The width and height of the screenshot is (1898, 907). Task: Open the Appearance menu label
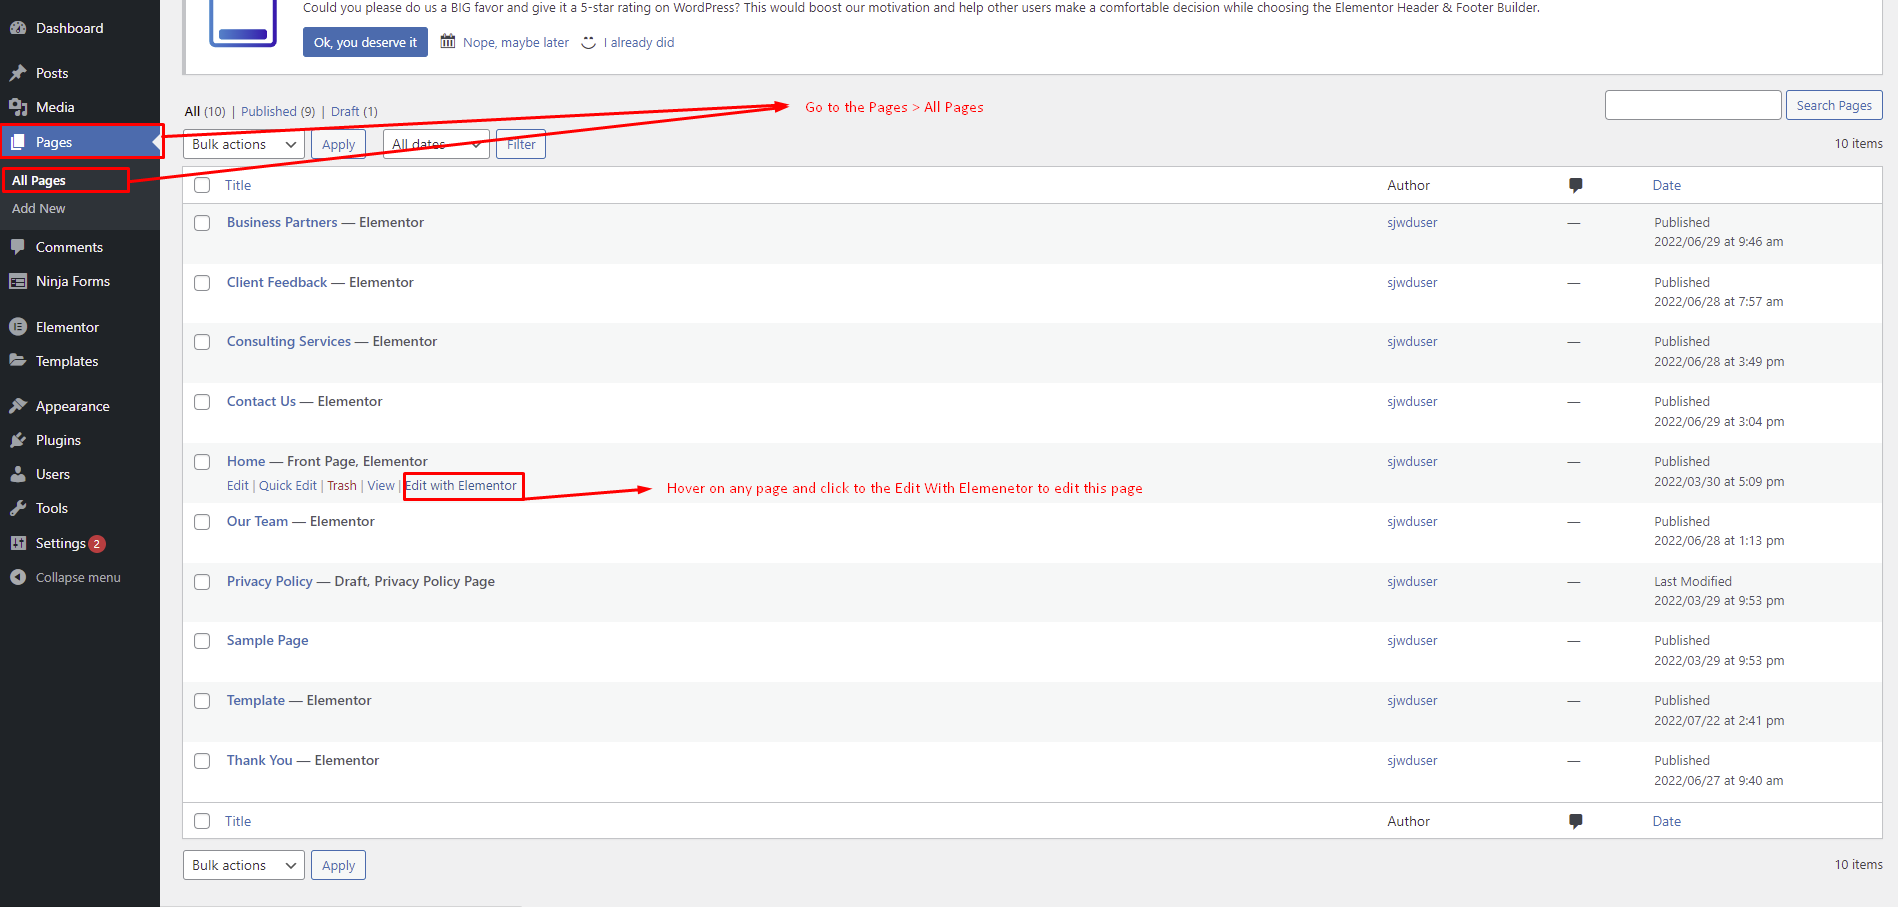point(73,406)
